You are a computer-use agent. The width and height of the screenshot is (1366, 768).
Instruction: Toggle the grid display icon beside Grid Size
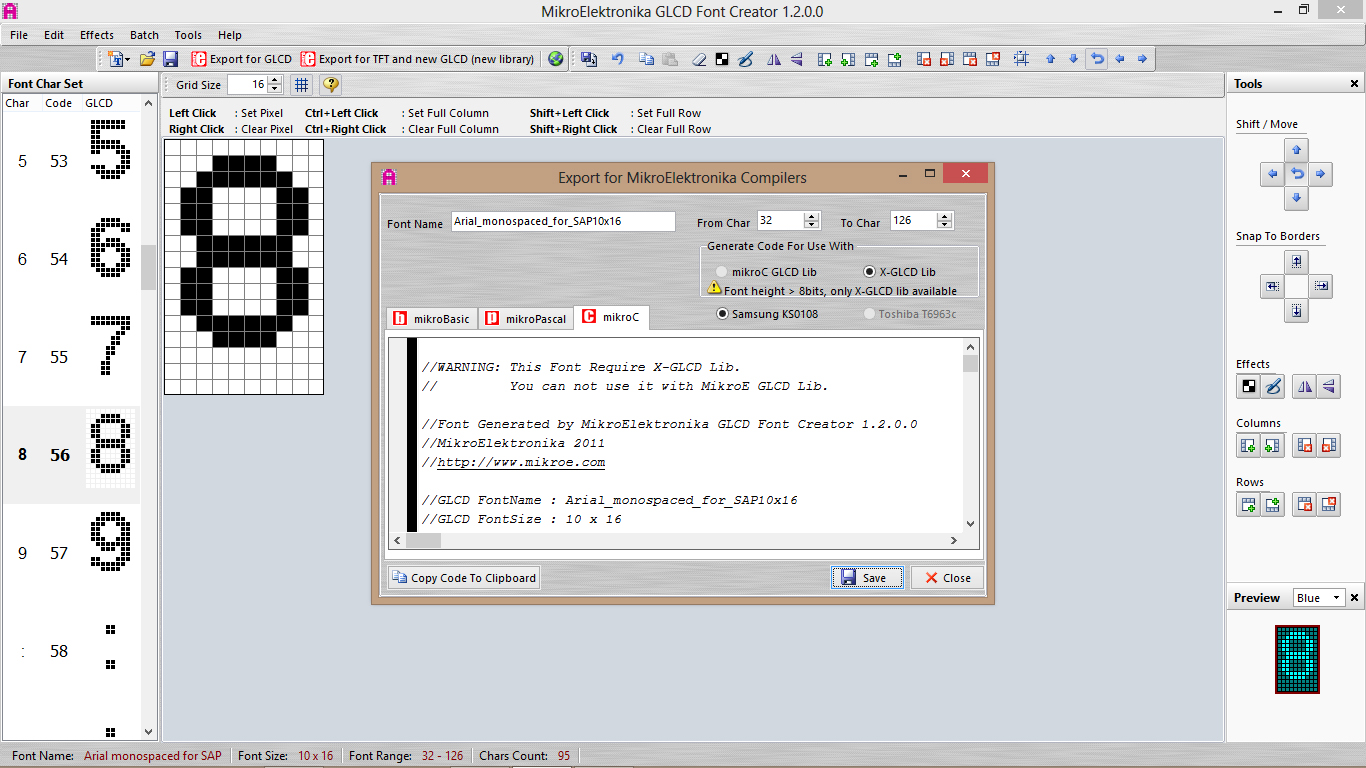(301, 85)
